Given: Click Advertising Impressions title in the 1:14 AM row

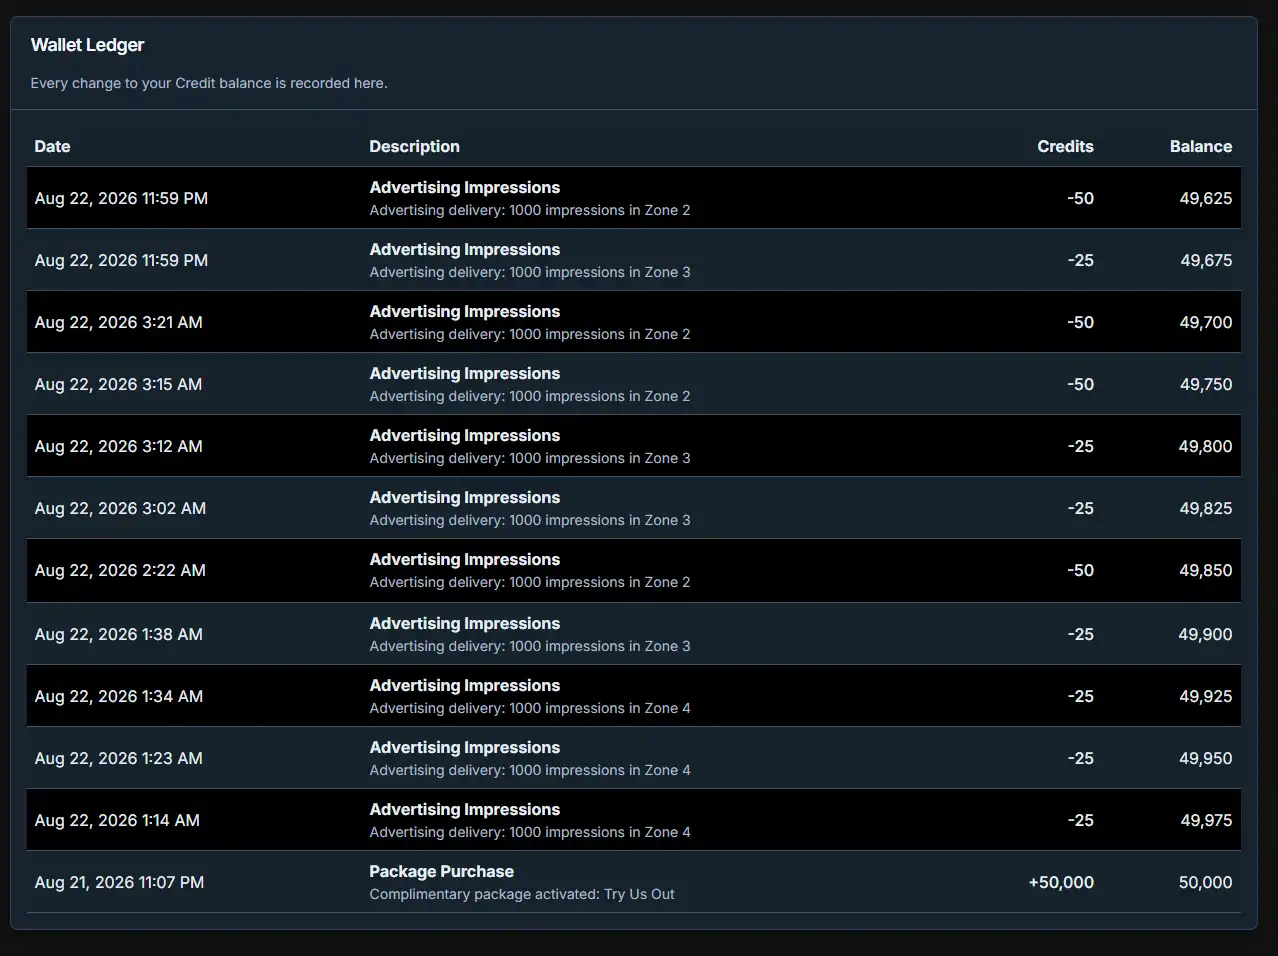Looking at the screenshot, I should pyautogui.click(x=464, y=809).
